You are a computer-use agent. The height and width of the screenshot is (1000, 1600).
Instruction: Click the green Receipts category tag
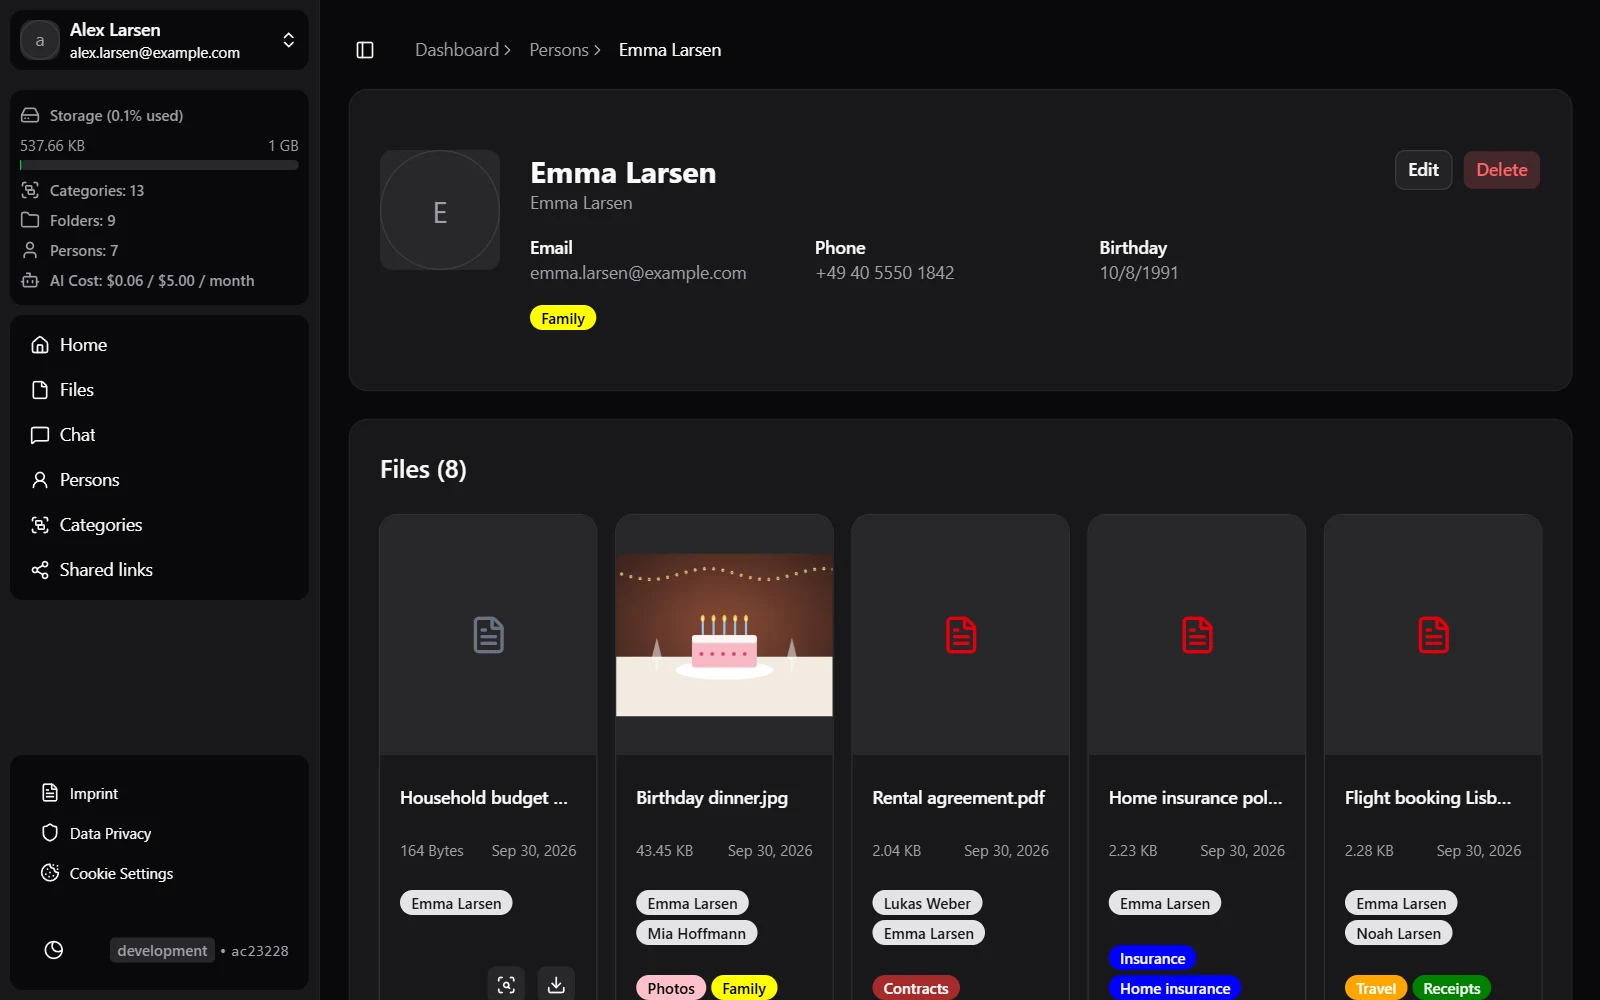[1451, 988]
